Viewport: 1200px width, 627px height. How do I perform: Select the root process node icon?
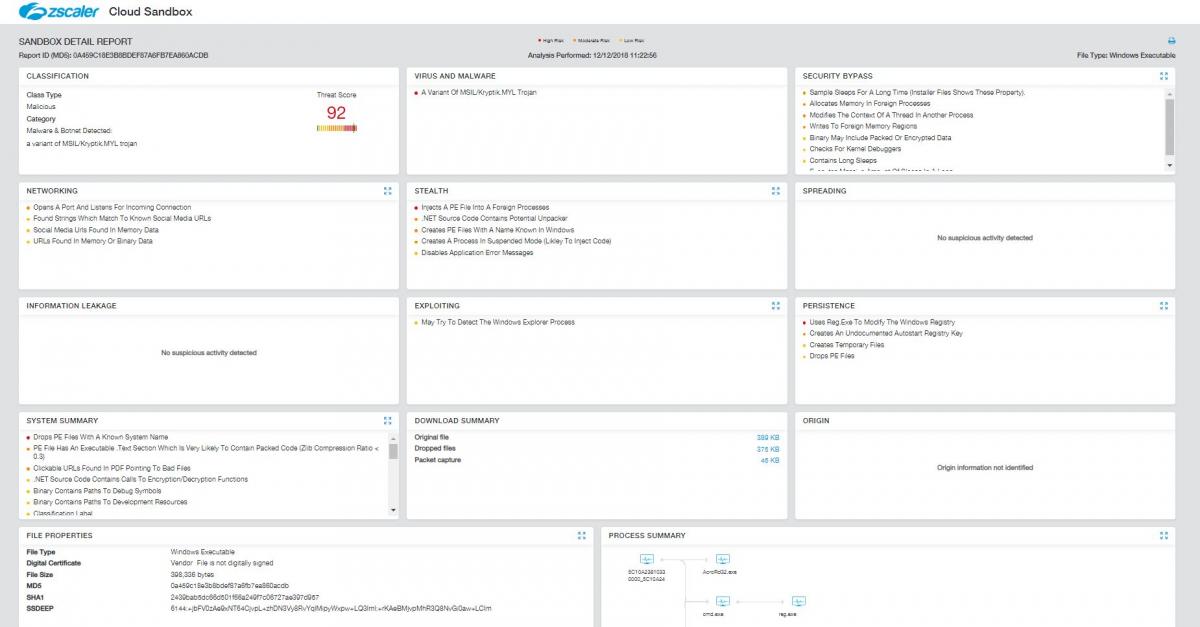pyautogui.click(x=646, y=559)
